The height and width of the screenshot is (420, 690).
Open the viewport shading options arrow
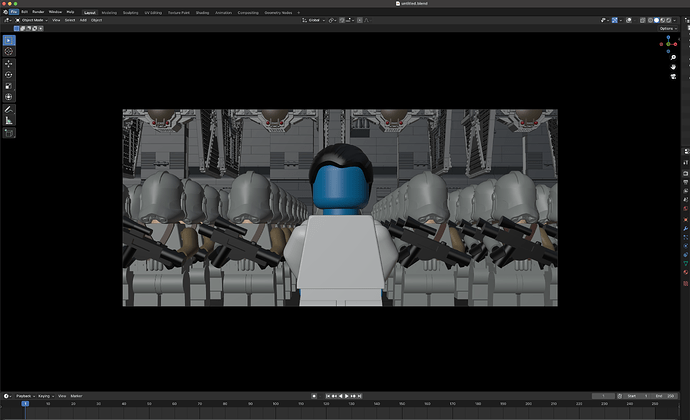coord(675,20)
